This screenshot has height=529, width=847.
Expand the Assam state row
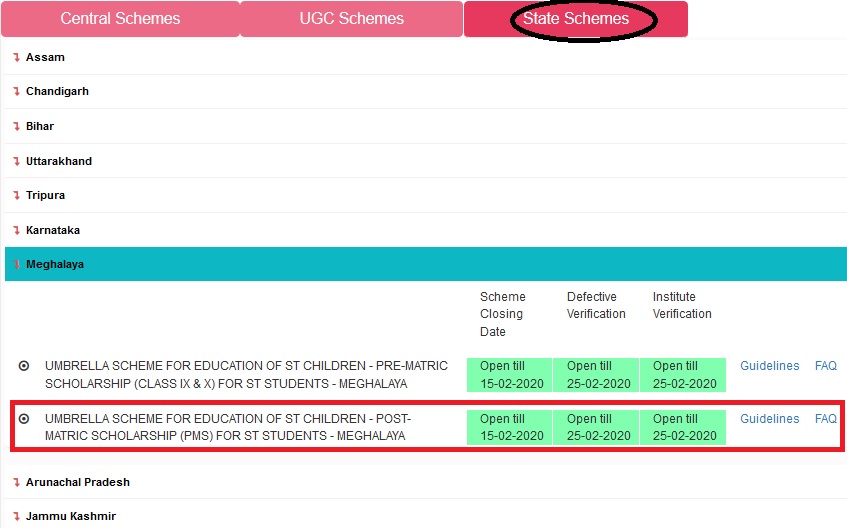[x=426, y=57]
